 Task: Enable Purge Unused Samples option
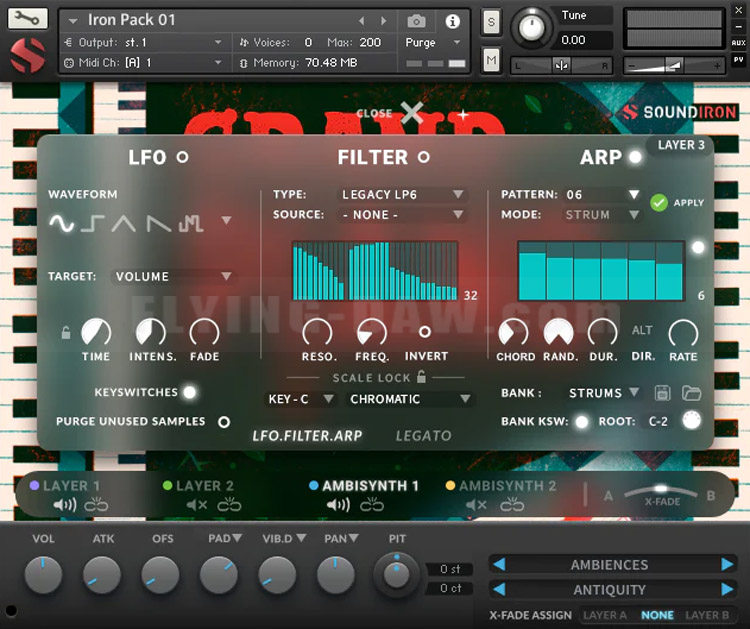224,422
